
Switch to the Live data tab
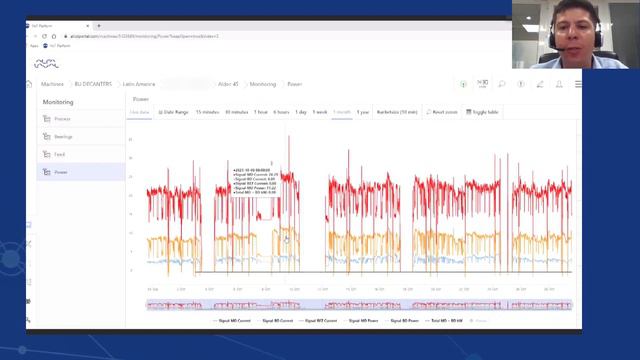tap(139, 112)
